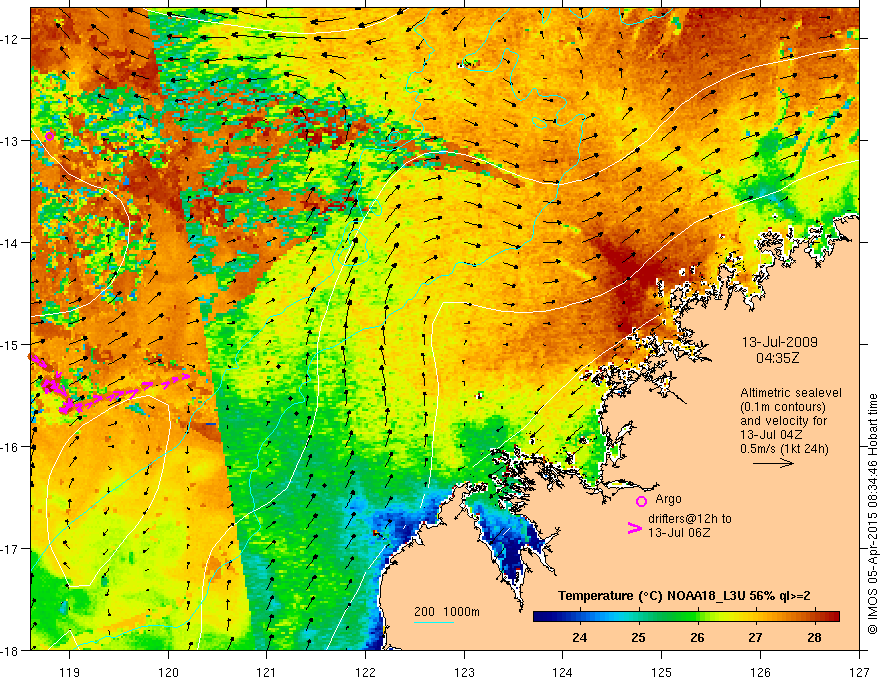
Task: Click the drifters magenta arrowhead legend symbol
Action: pos(635,528)
